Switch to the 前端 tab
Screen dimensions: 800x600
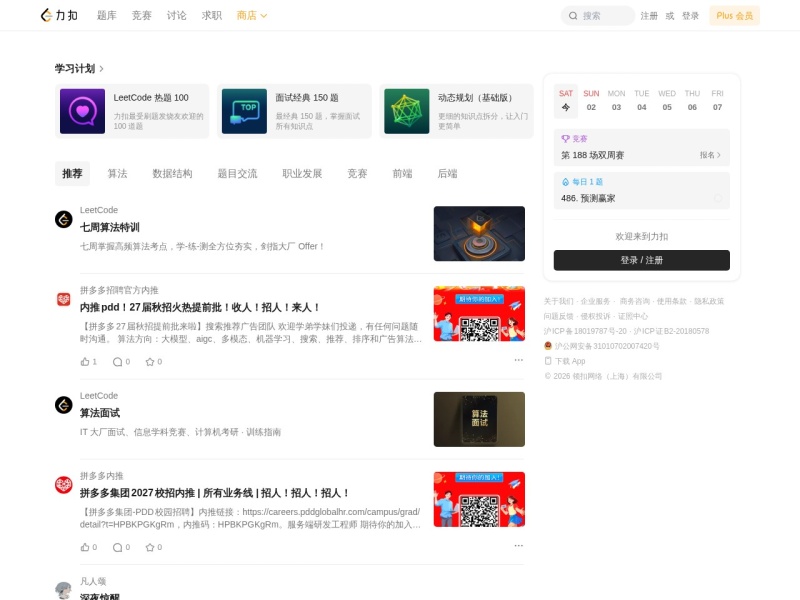(402, 173)
